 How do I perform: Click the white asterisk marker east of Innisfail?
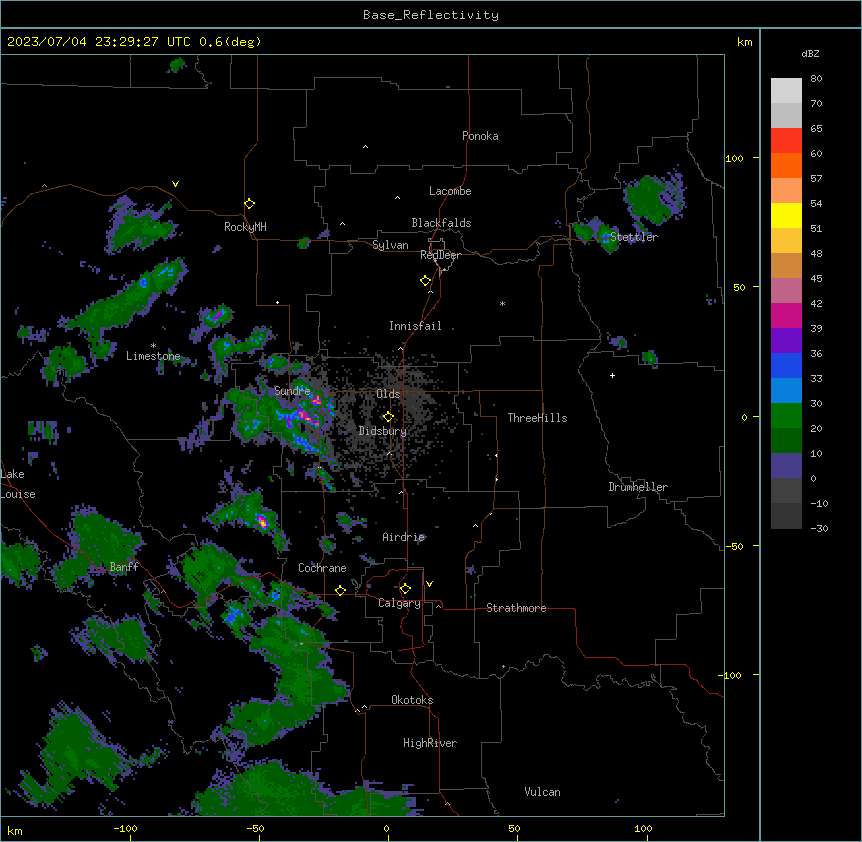pyautogui.click(x=502, y=303)
